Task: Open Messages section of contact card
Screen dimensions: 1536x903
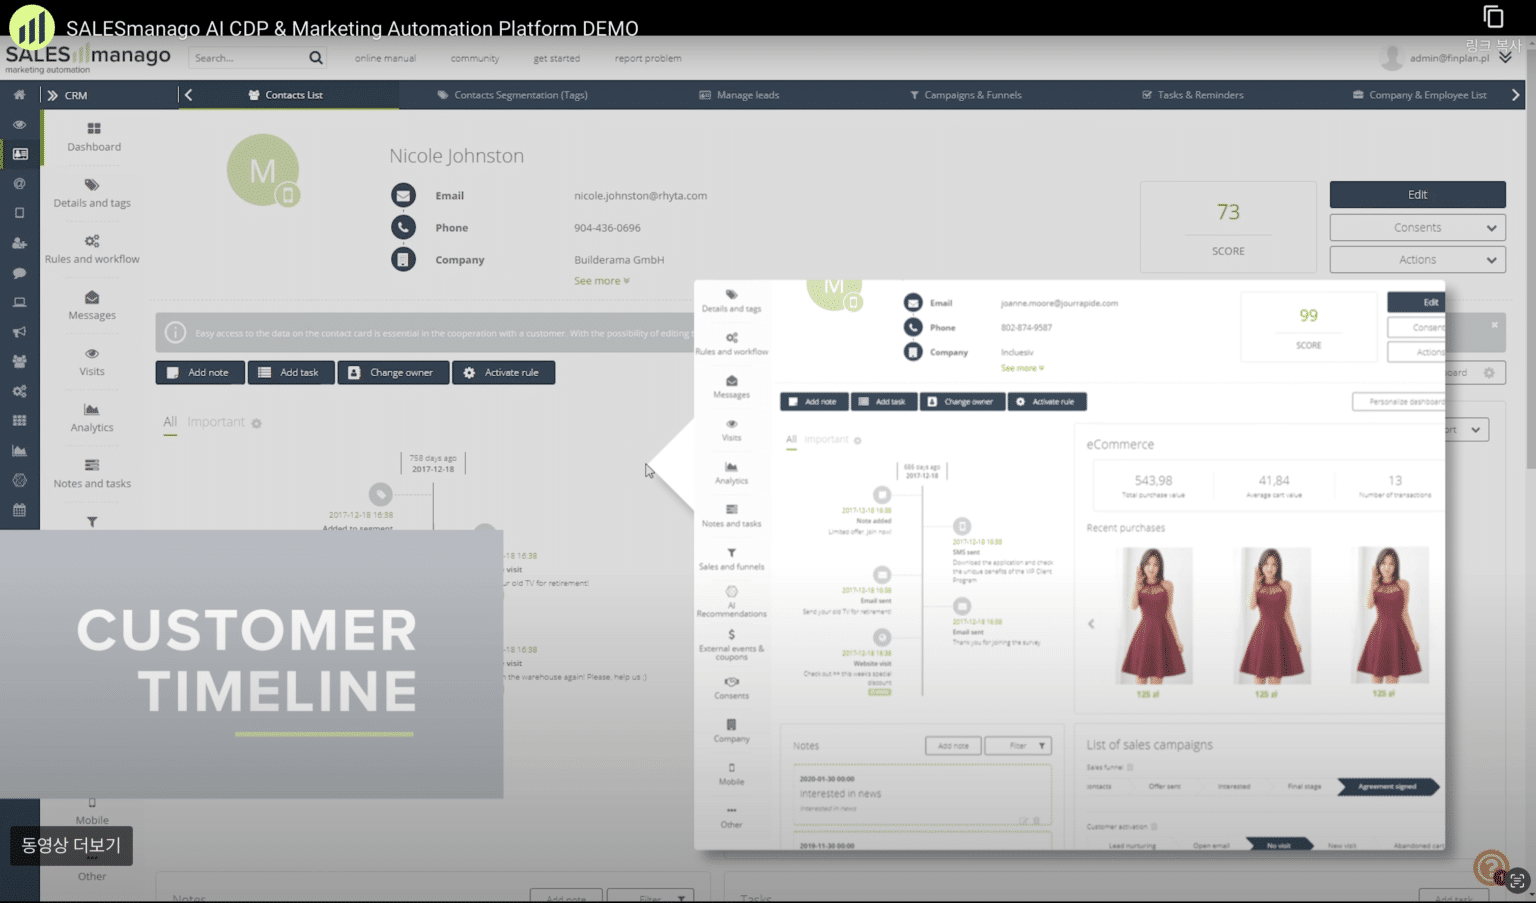Action: 92,305
